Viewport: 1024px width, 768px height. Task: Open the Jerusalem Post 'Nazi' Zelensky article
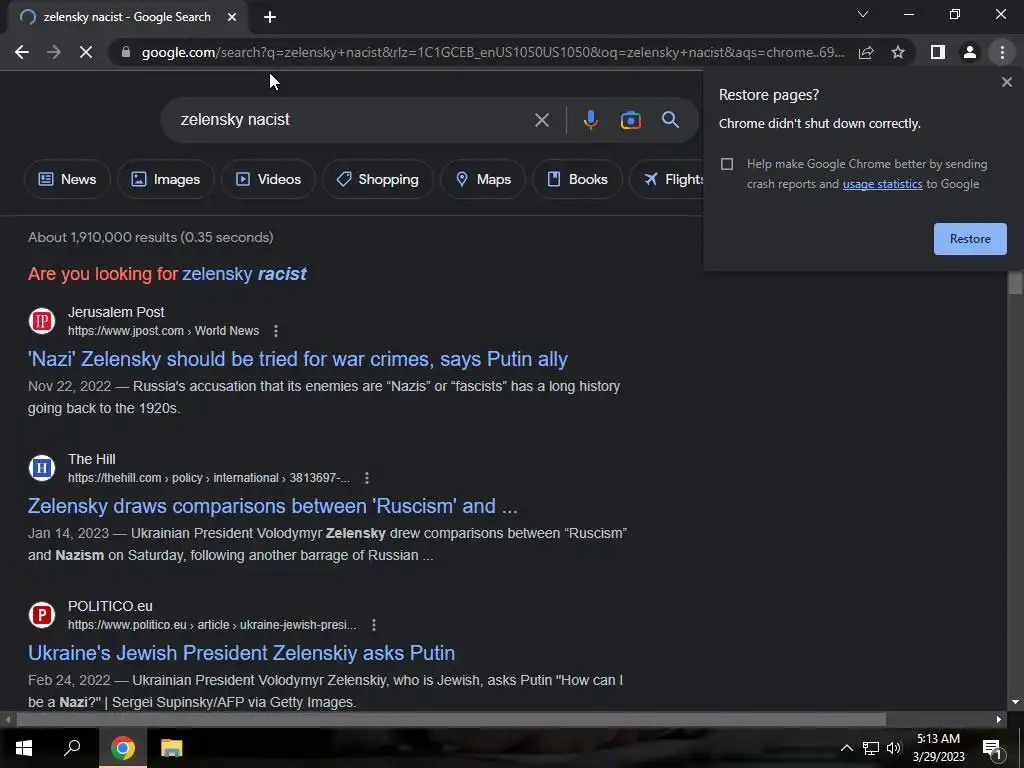click(x=298, y=359)
